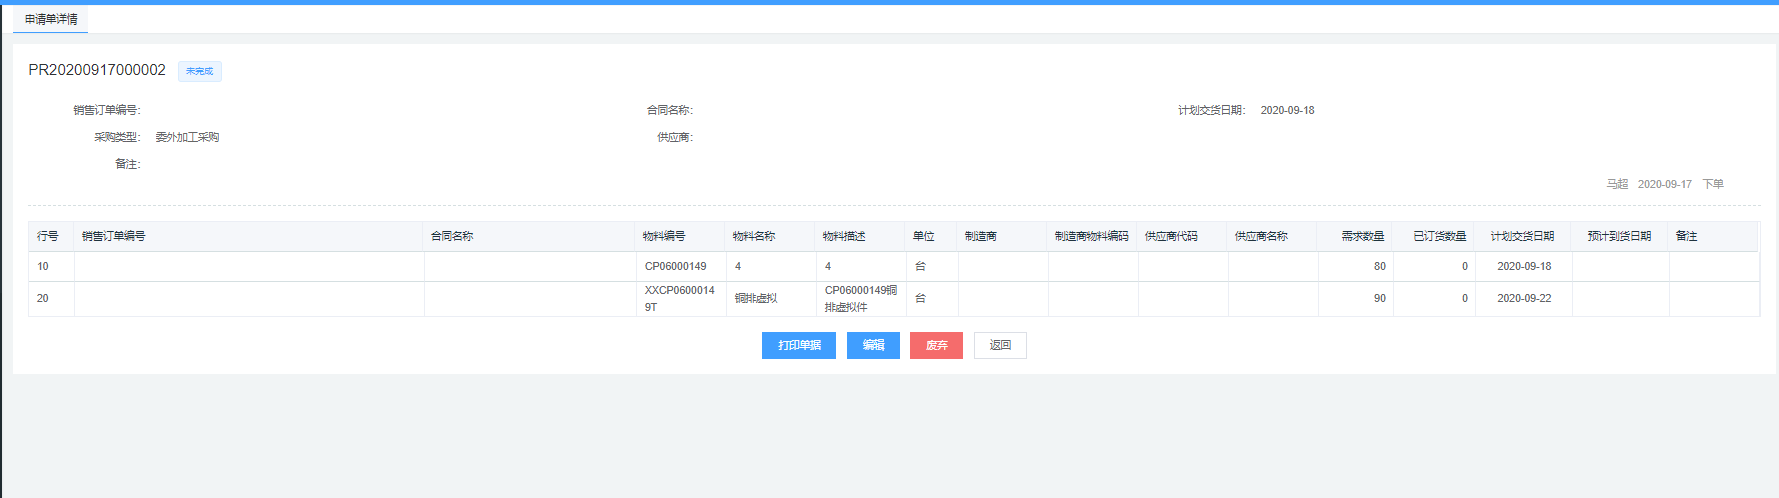Click the 预计到货日期 column header
The image size is (1779, 498).
point(1619,236)
